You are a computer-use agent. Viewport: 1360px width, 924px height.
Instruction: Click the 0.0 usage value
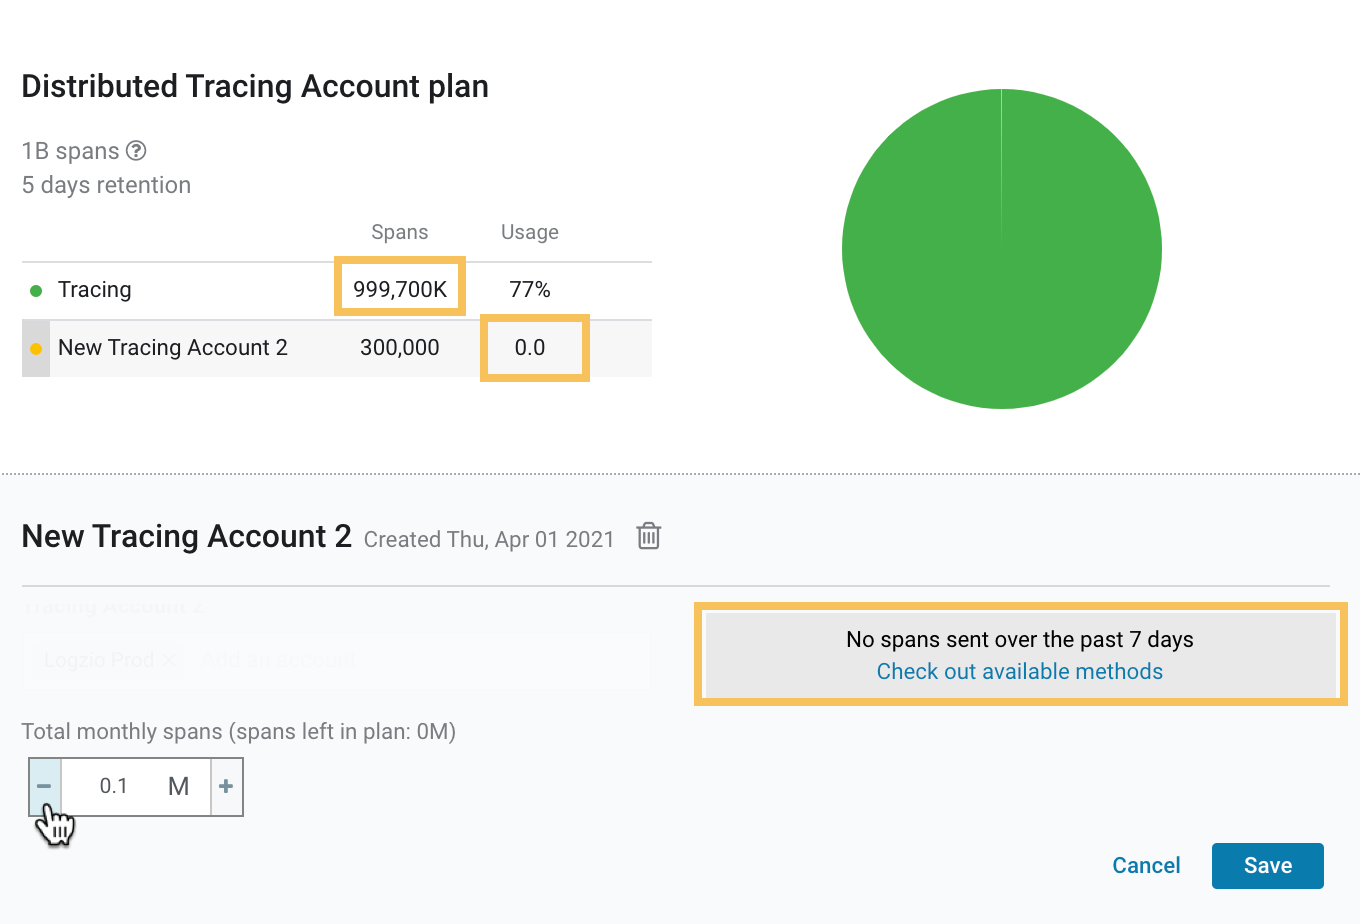[530, 348]
